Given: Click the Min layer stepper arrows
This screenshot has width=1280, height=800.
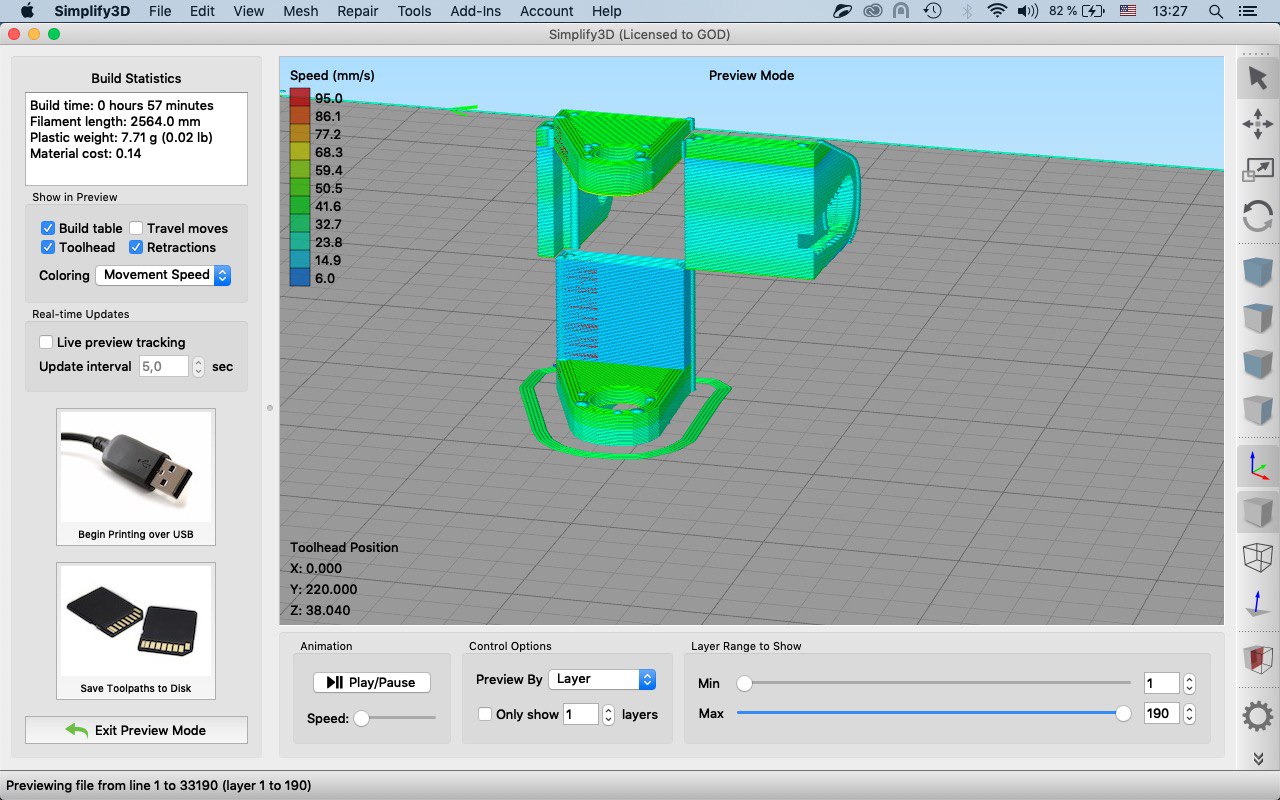Looking at the screenshot, I should click(x=1189, y=684).
